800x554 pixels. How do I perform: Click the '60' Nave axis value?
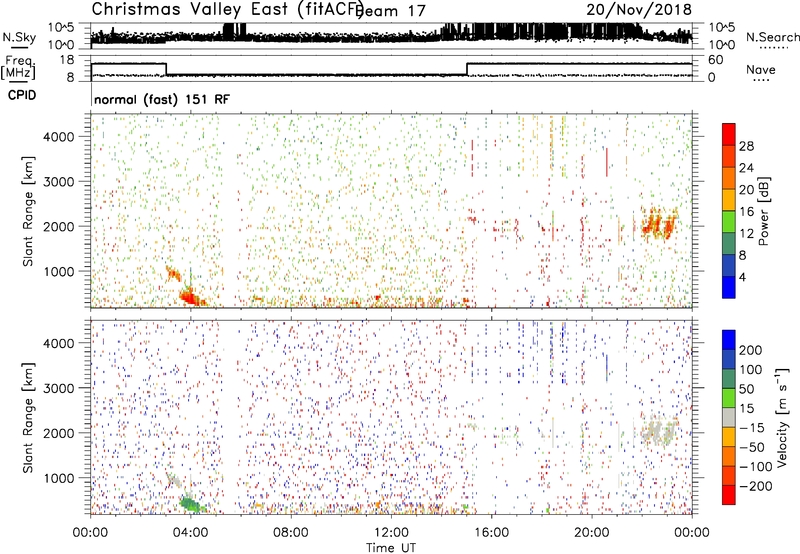tap(716, 60)
